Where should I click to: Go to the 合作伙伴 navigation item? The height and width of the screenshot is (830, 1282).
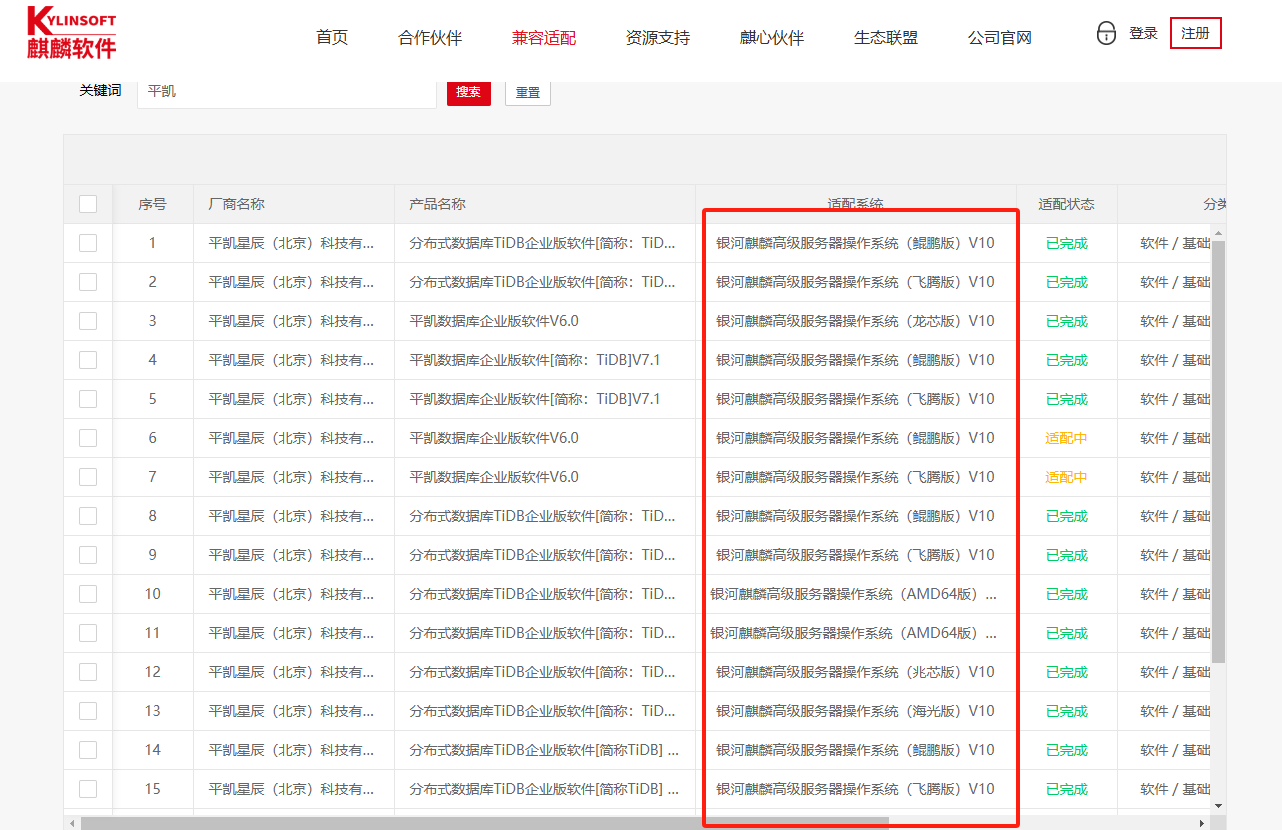pos(430,38)
